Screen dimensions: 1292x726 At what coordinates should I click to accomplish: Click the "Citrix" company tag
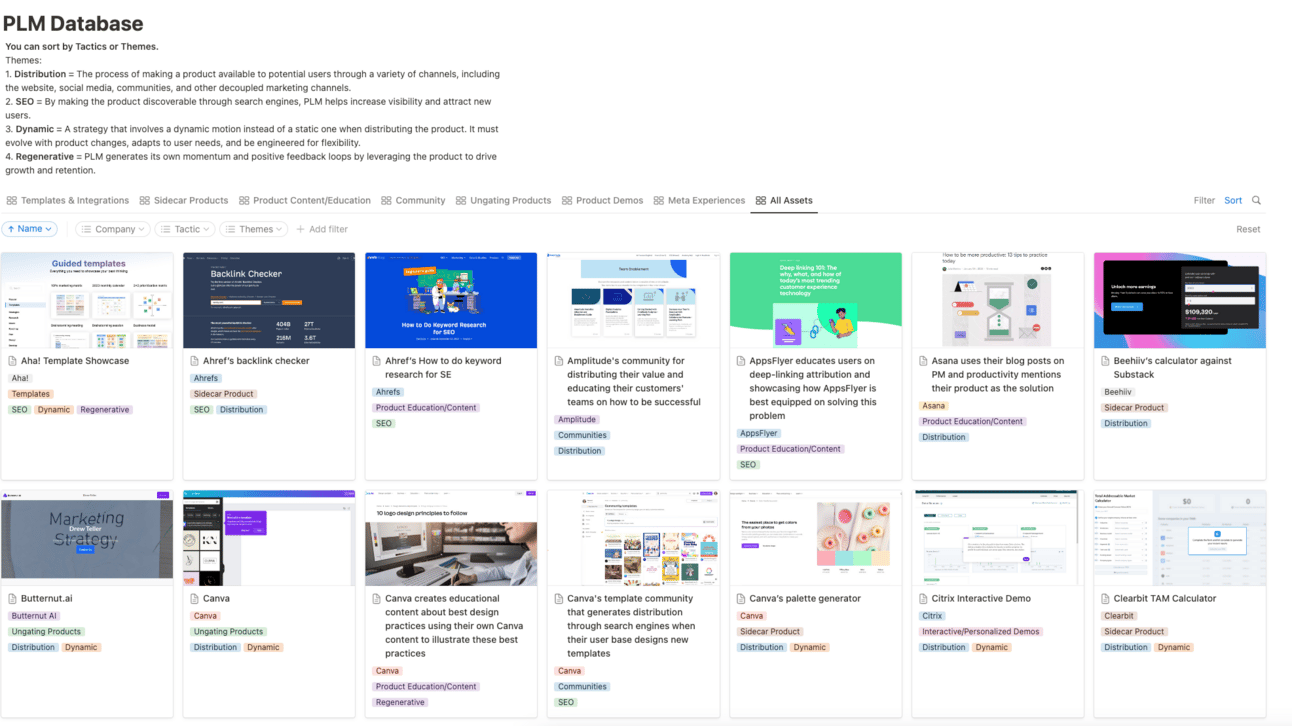tap(933, 616)
